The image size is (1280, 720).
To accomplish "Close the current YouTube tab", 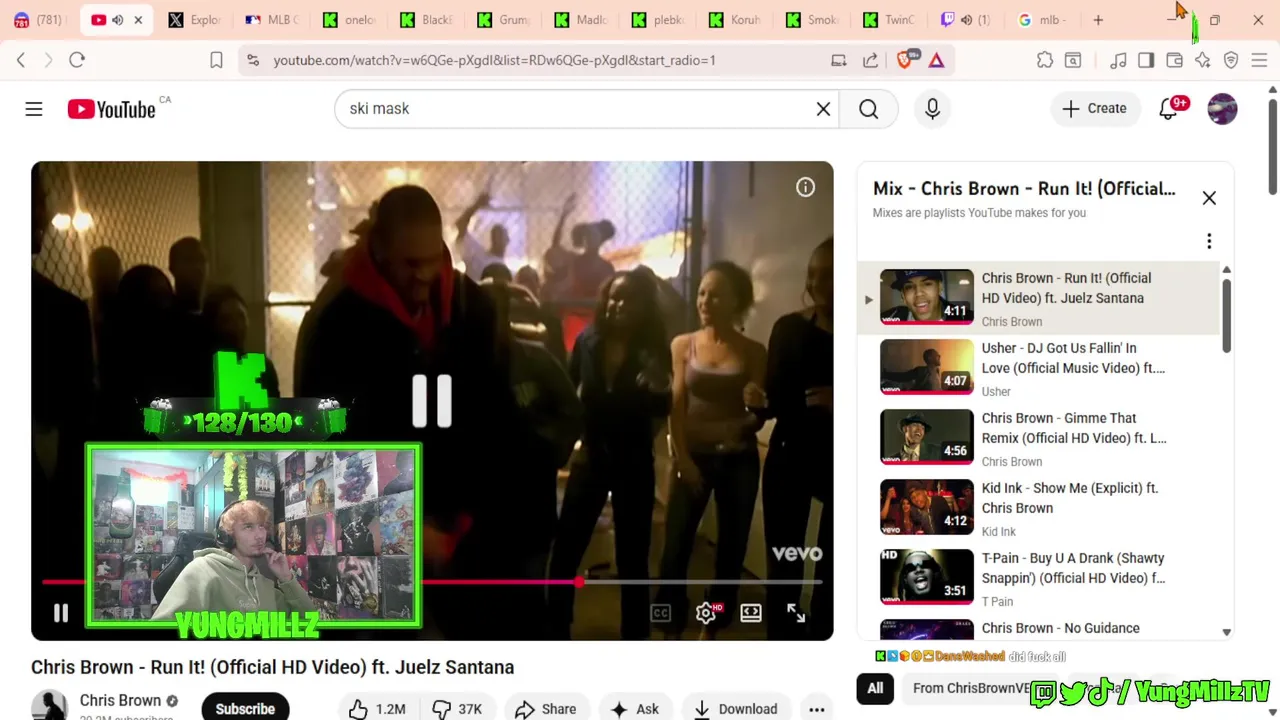I will (138, 20).
